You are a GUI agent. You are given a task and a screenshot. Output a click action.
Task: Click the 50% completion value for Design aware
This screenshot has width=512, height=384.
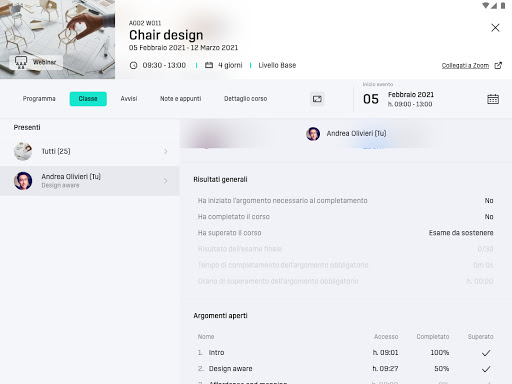(441, 369)
